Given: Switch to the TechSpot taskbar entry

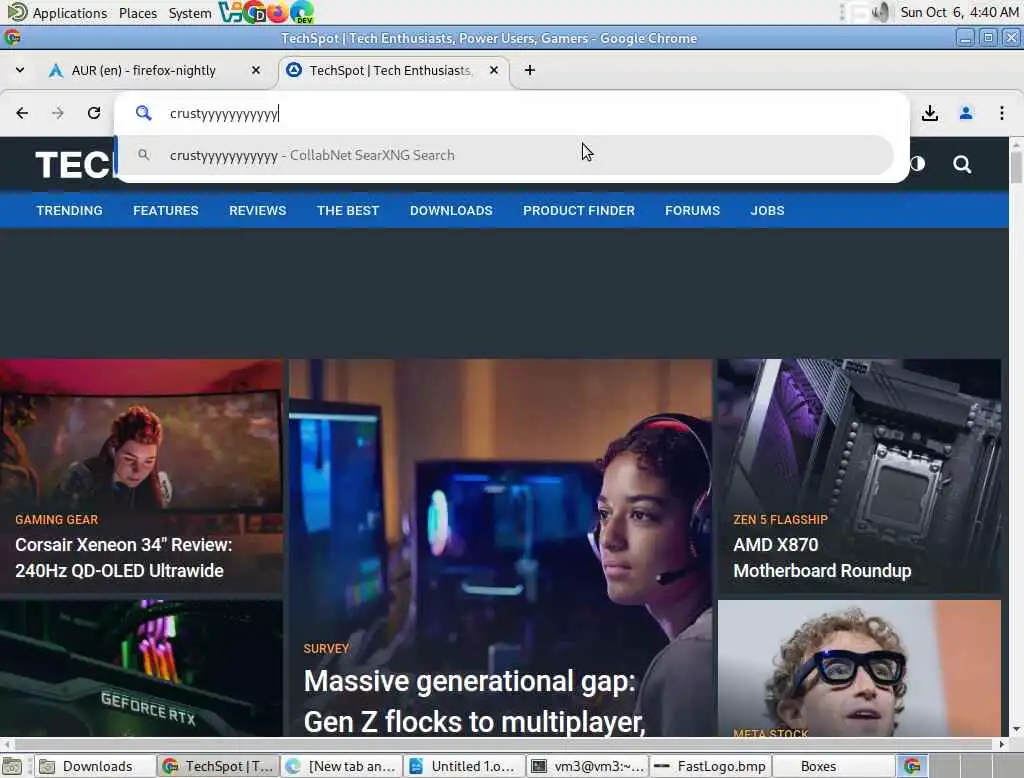Looking at the screenshot, I should click(218, 766).
